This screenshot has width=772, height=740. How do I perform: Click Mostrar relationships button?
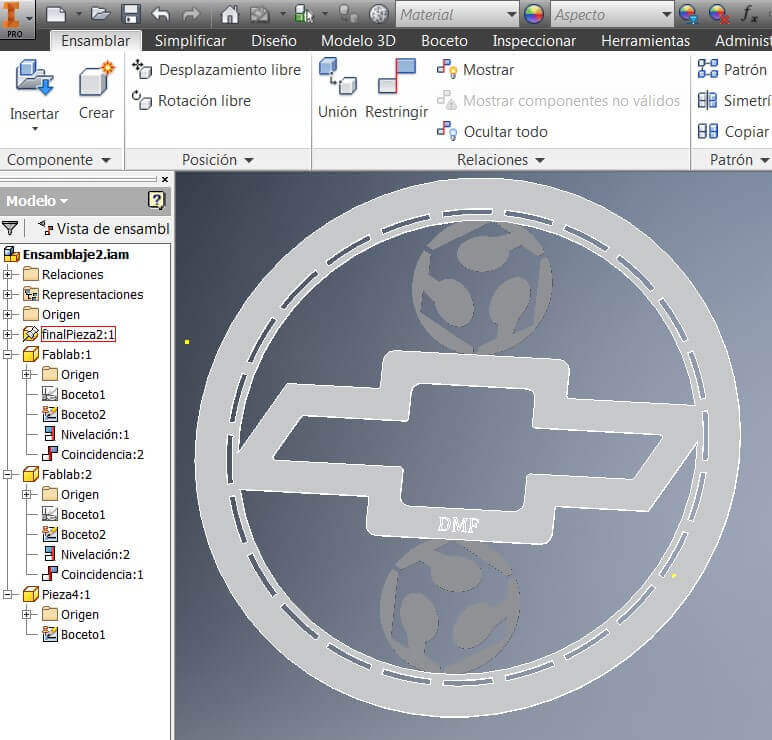[x=475, y=69]
